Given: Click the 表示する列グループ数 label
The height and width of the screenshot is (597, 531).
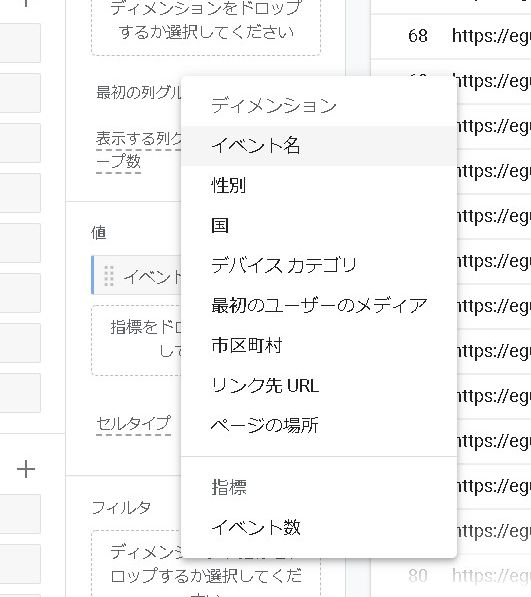Looking at the screenshot, I should click(139, 150).
